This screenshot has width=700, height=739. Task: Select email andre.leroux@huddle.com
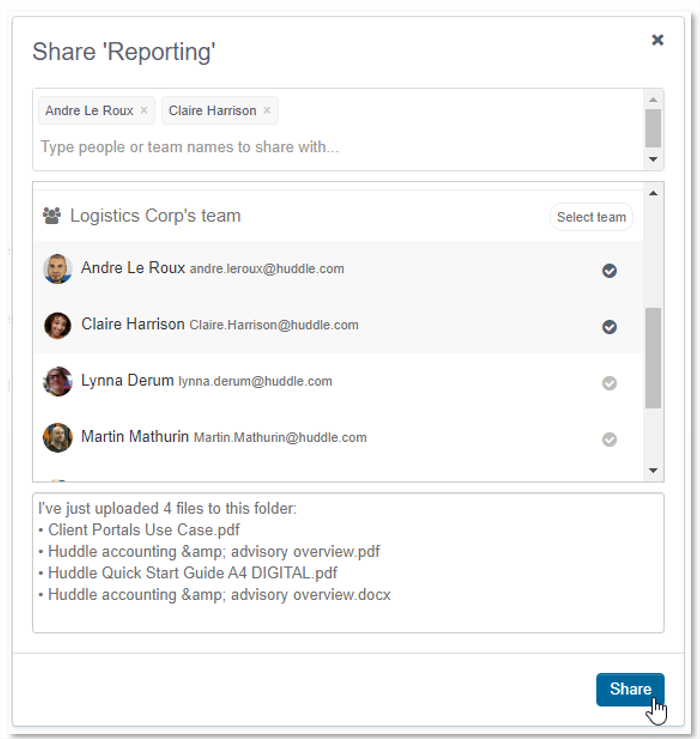coord(267,269)
